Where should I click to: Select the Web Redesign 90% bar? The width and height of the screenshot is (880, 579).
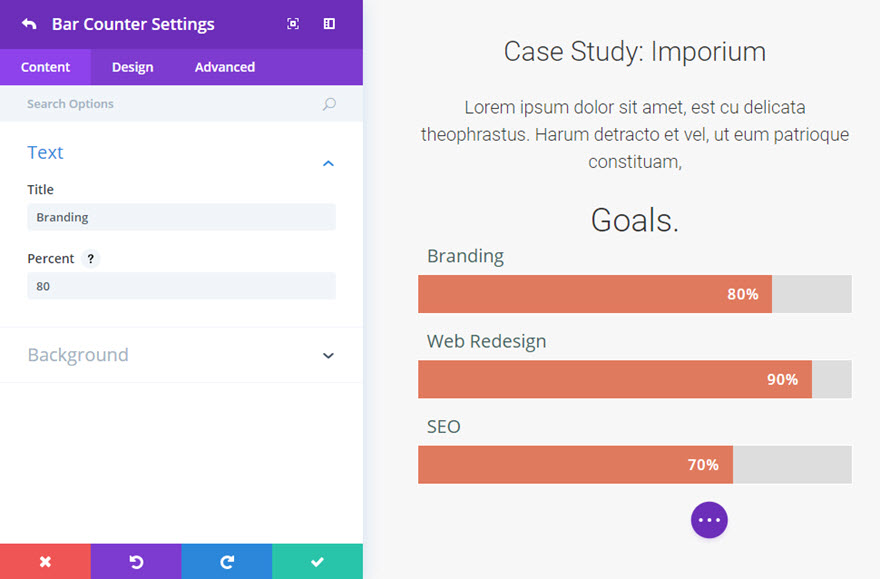[x=635, y=379]
